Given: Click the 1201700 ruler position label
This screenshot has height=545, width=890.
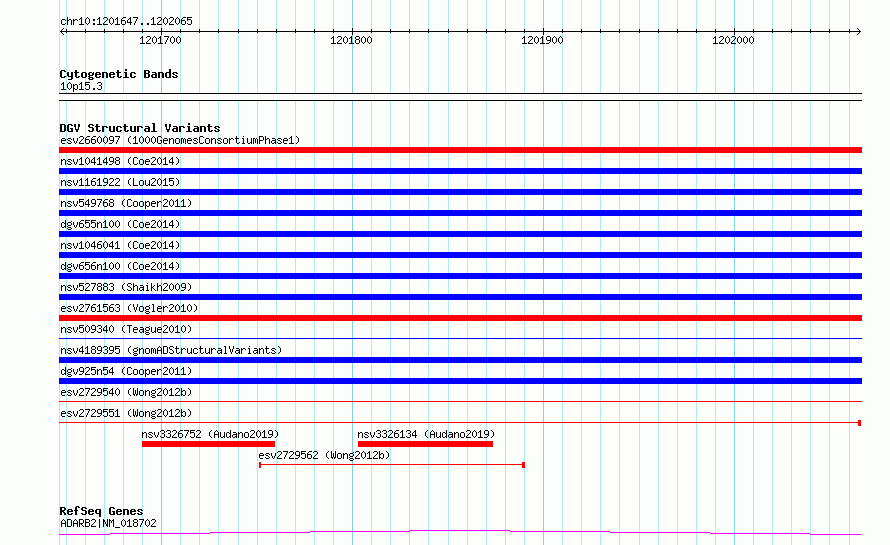Looking at the screenshot, I should click(160, 40).
